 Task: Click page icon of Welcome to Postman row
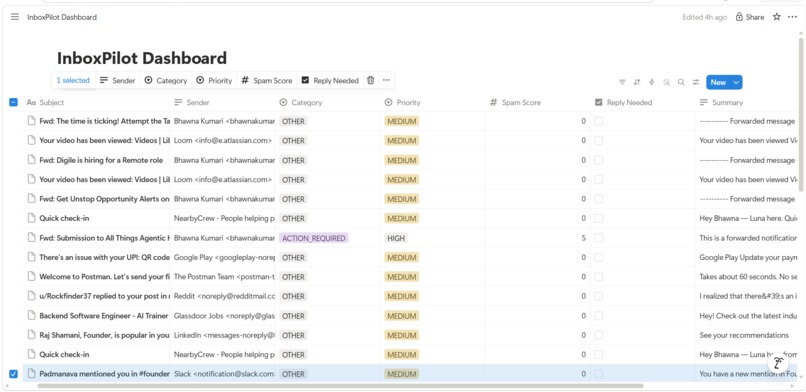(x=32, y=277)
